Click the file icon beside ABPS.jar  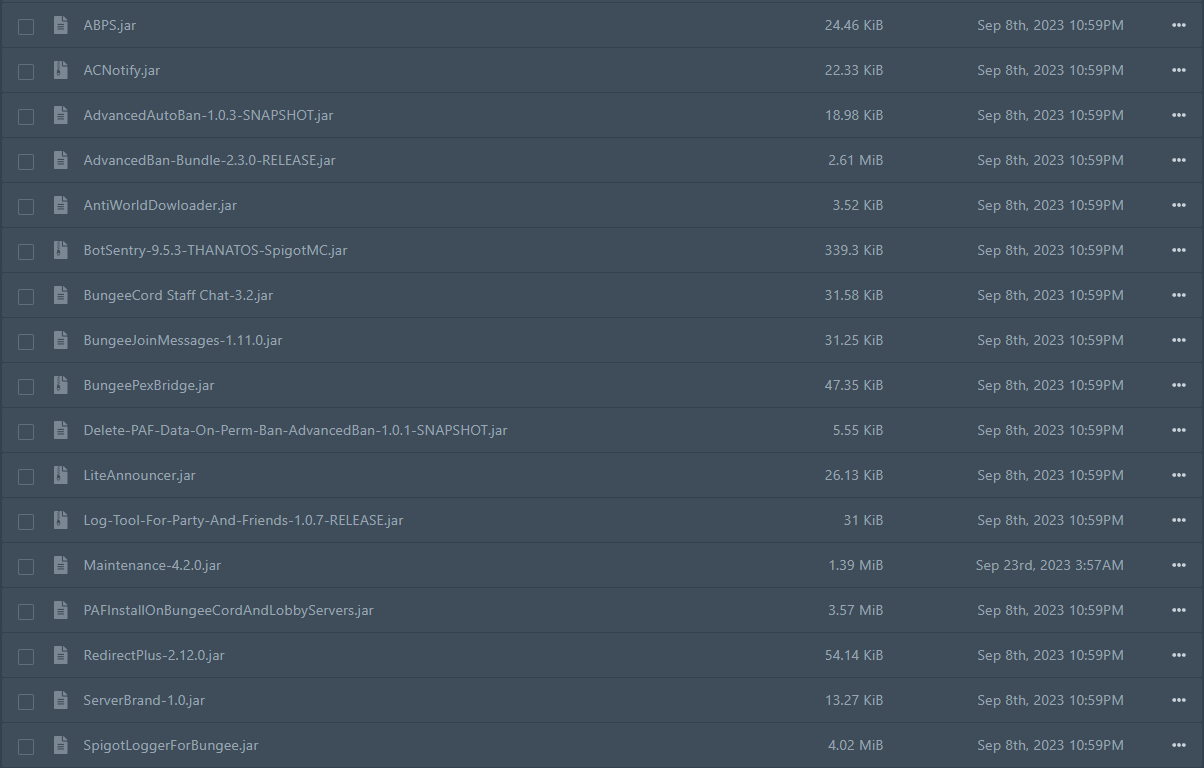[60, 25]
